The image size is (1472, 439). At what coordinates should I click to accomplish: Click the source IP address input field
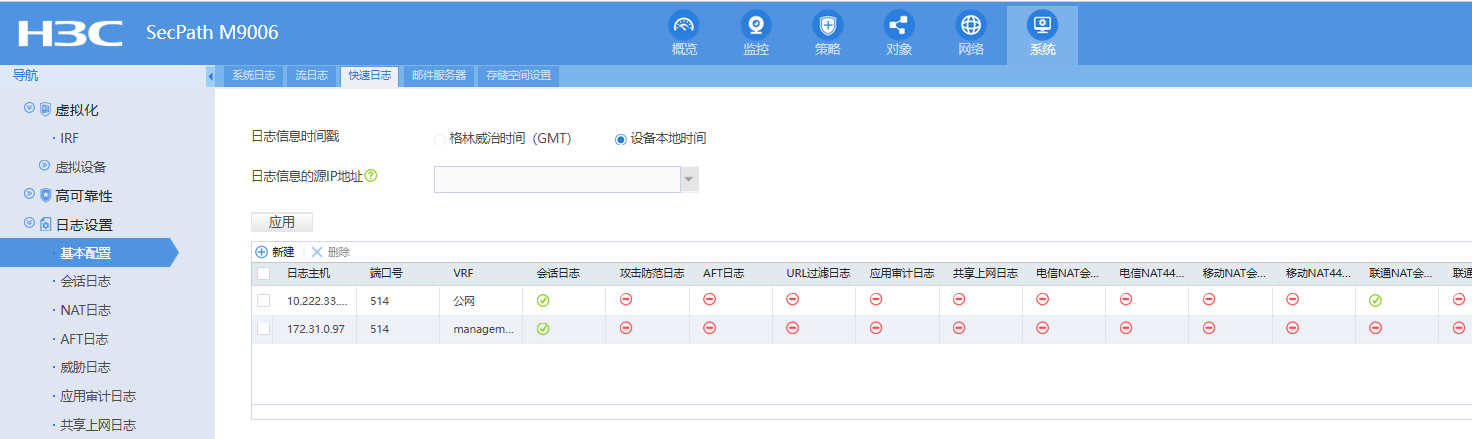click(x=557, y=179)
